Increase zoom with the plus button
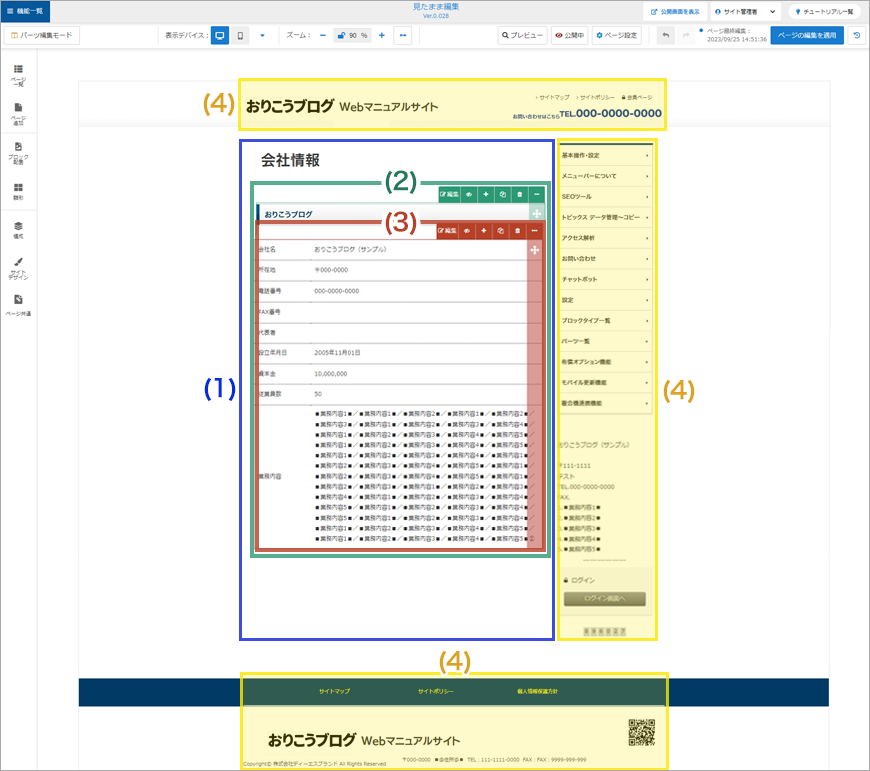The width and height of the screenshot is (870, 771). click(381, 35)
